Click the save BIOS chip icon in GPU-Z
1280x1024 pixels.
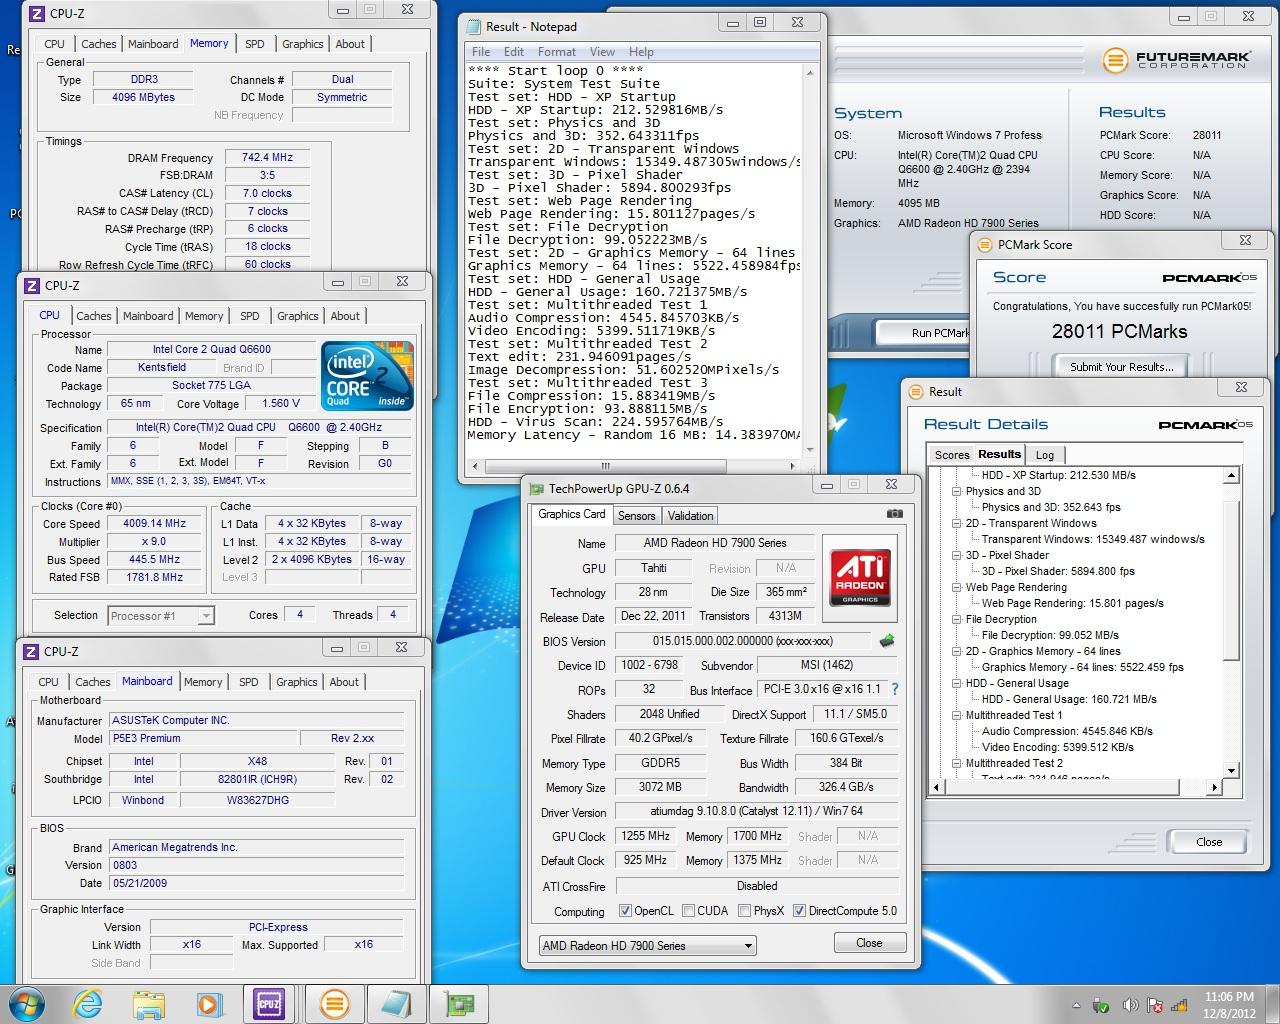[x=886, y=641]
